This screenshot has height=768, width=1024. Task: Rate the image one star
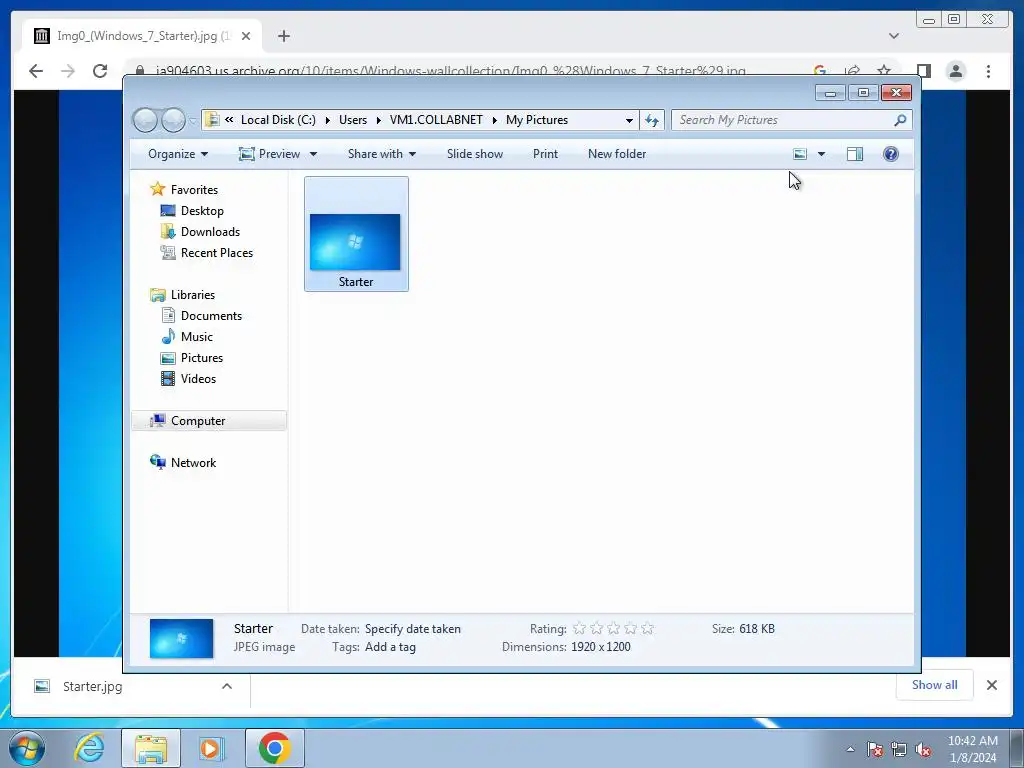[579, 628]
